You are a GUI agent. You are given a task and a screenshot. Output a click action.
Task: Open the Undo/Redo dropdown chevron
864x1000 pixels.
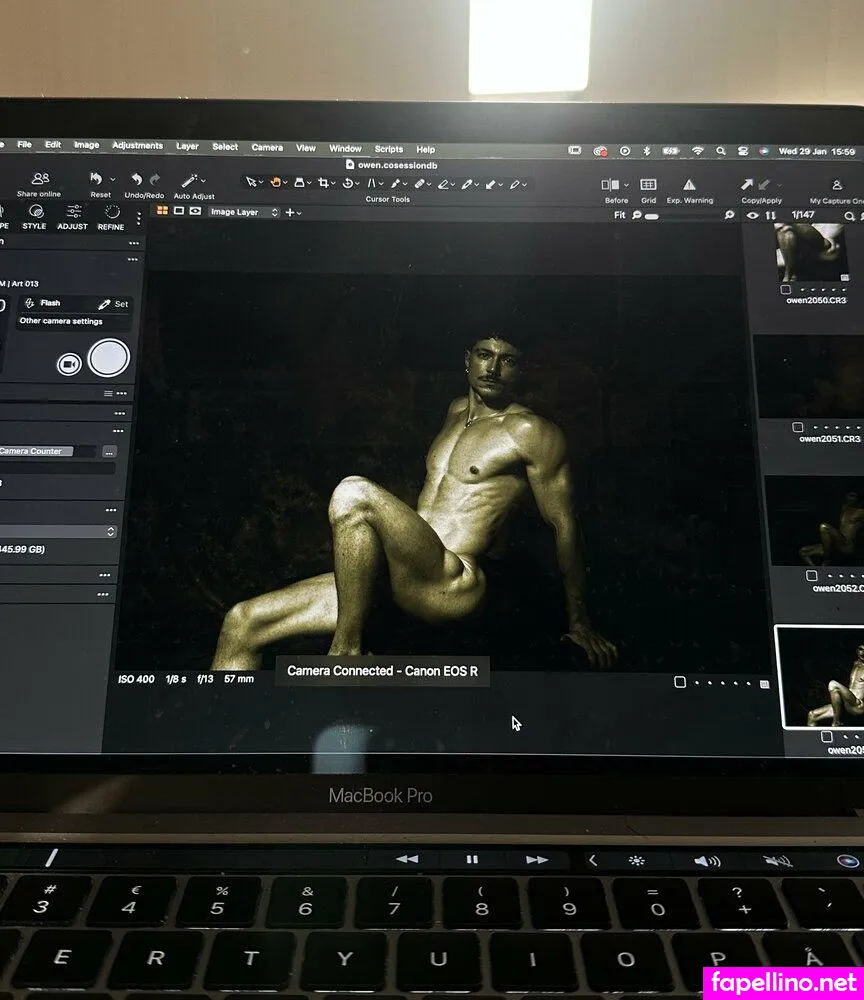(x=113, y=178)
